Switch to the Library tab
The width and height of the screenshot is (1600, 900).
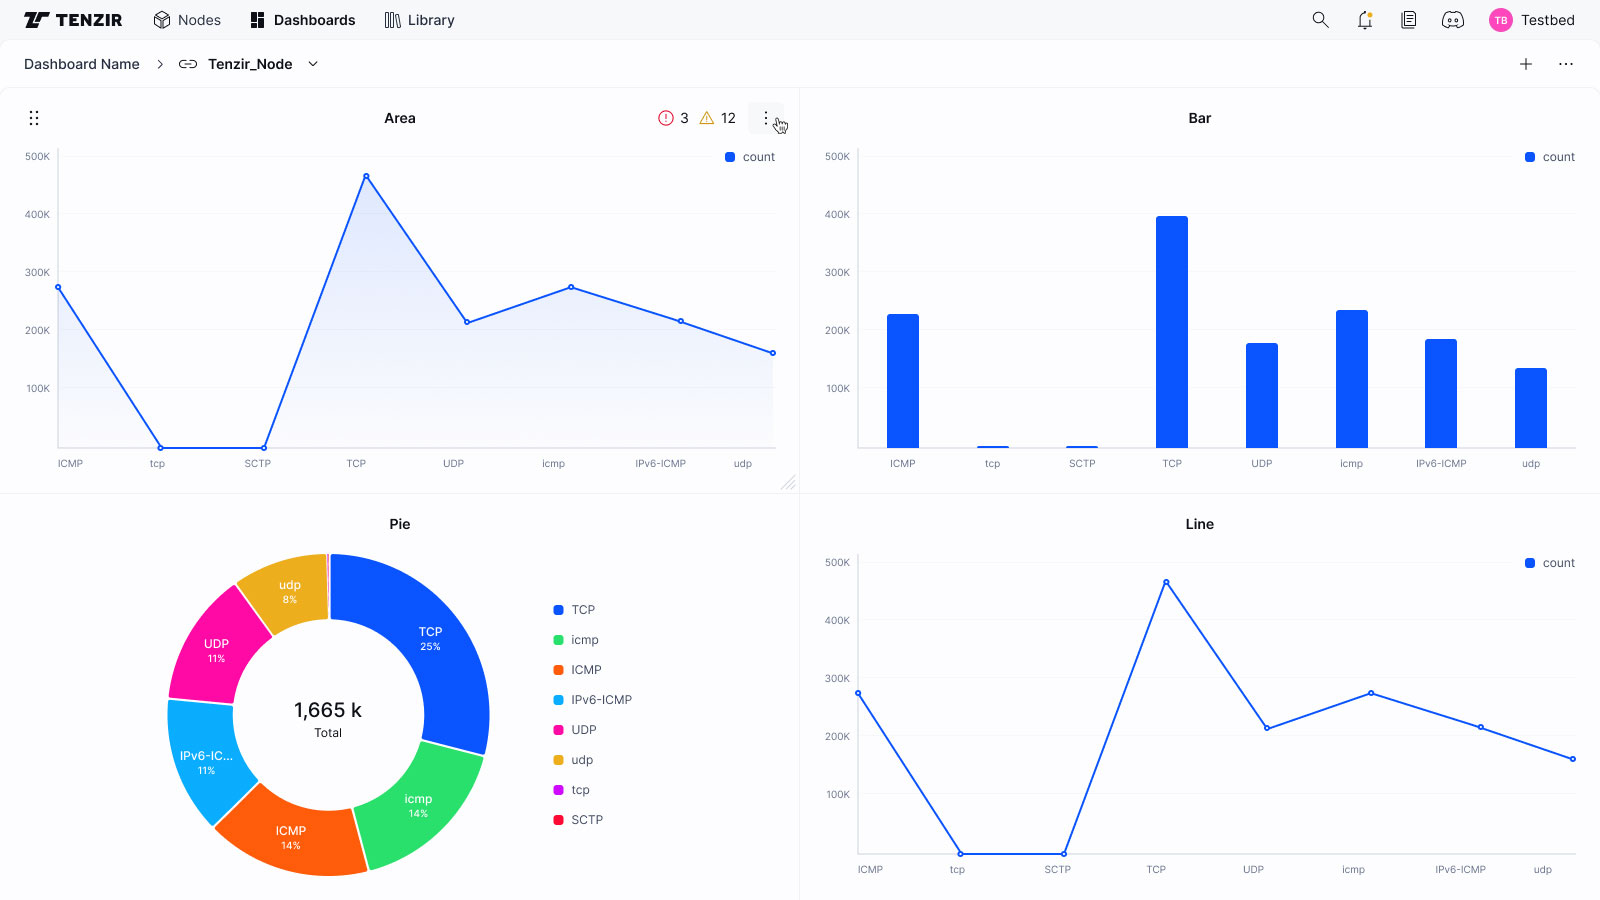419,20
